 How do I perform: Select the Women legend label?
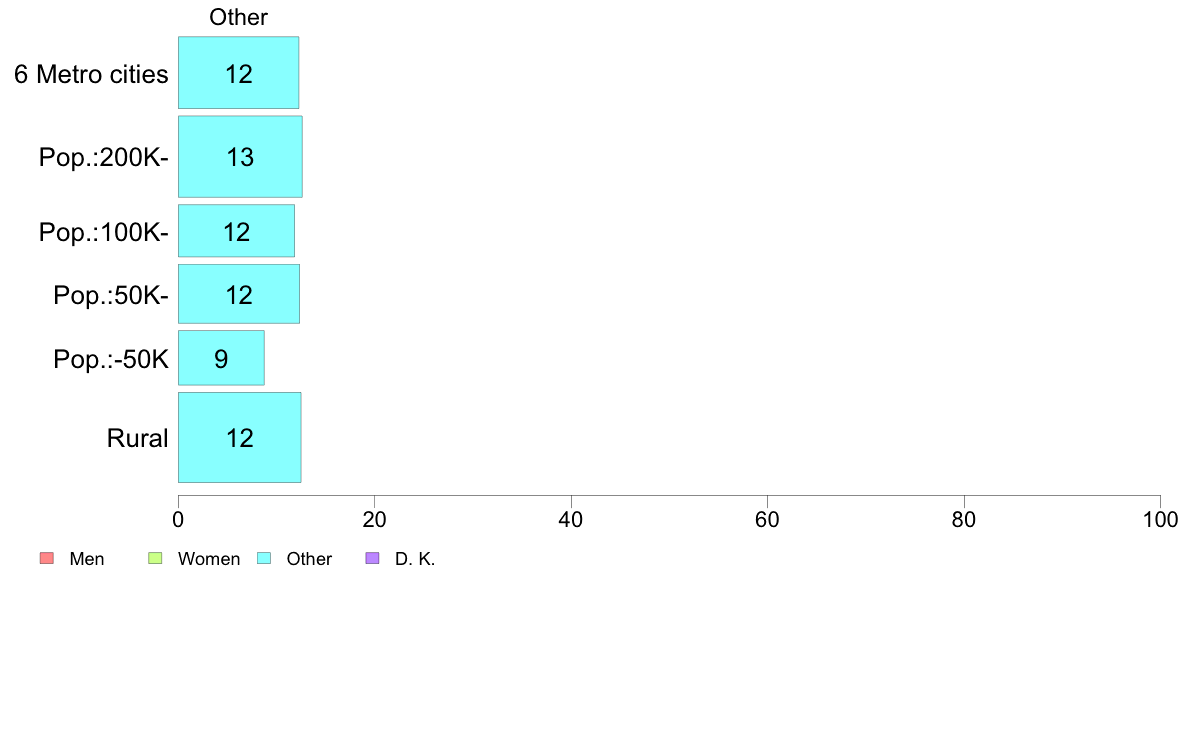pyautogui.click(x=209, y=559)
